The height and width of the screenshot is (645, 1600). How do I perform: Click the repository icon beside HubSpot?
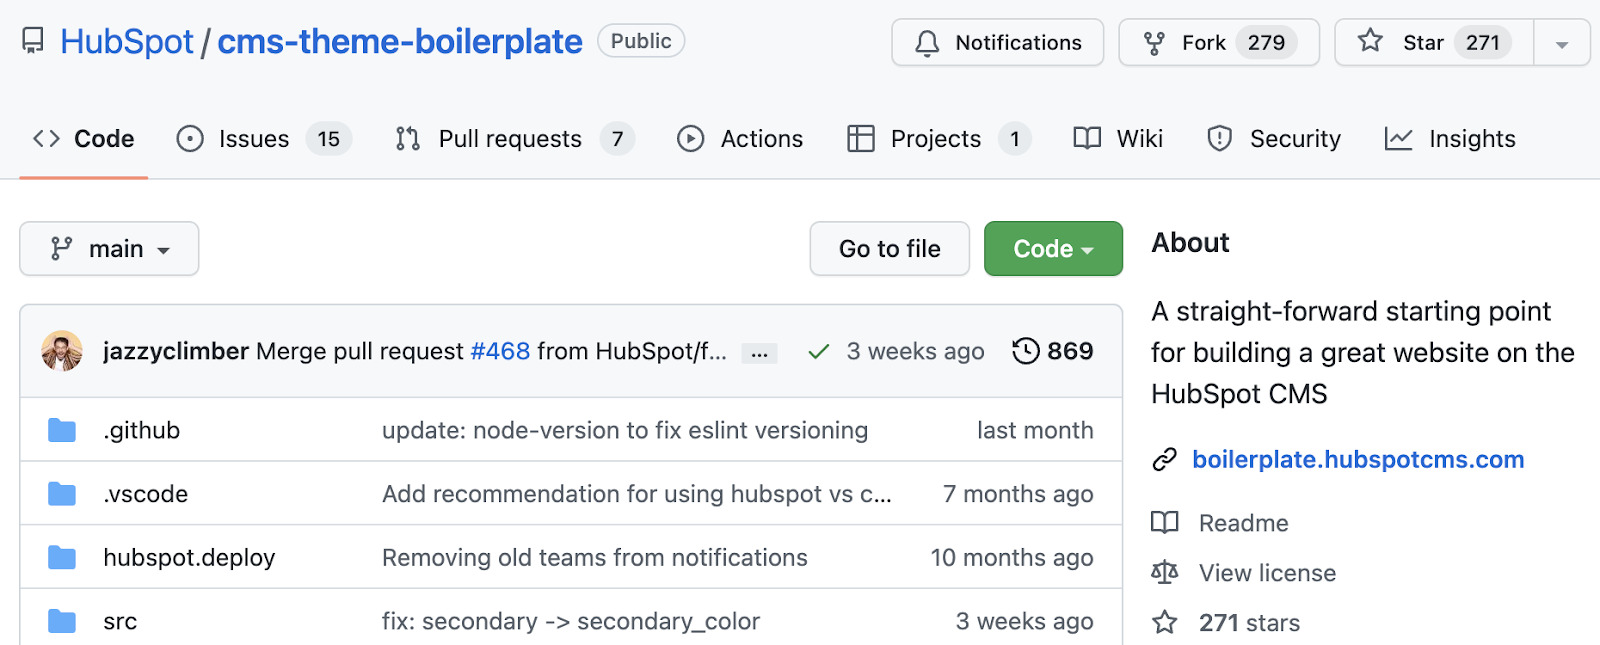tap(33, 42)
